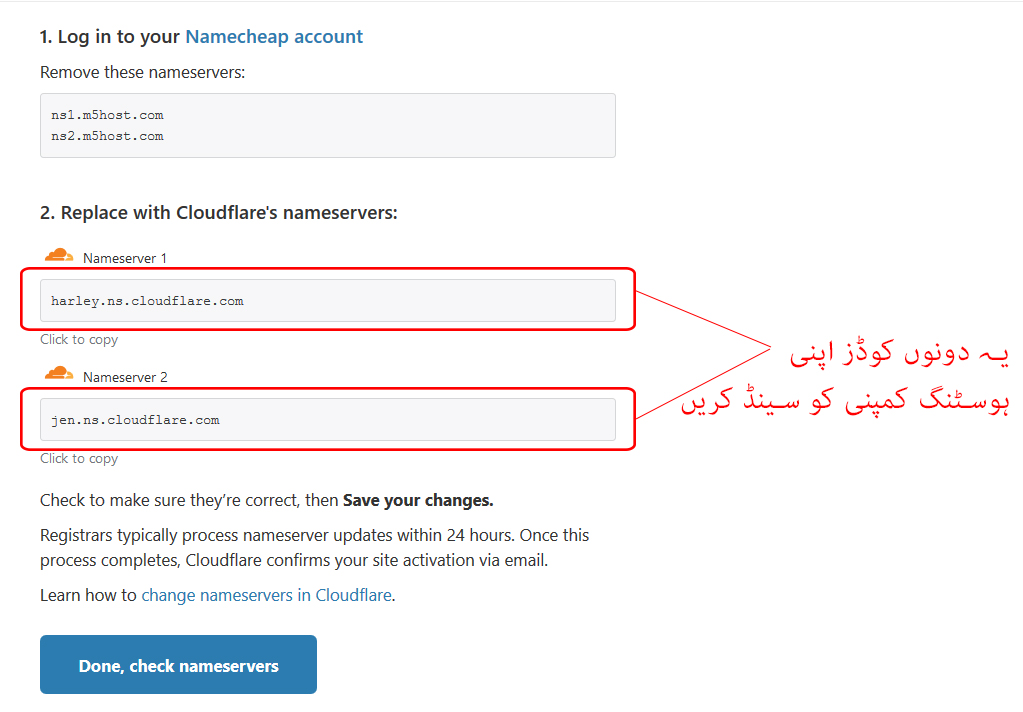The image size is (1023, 712).
Task: Open the Namecheap account link
Action: click(274, 37)
